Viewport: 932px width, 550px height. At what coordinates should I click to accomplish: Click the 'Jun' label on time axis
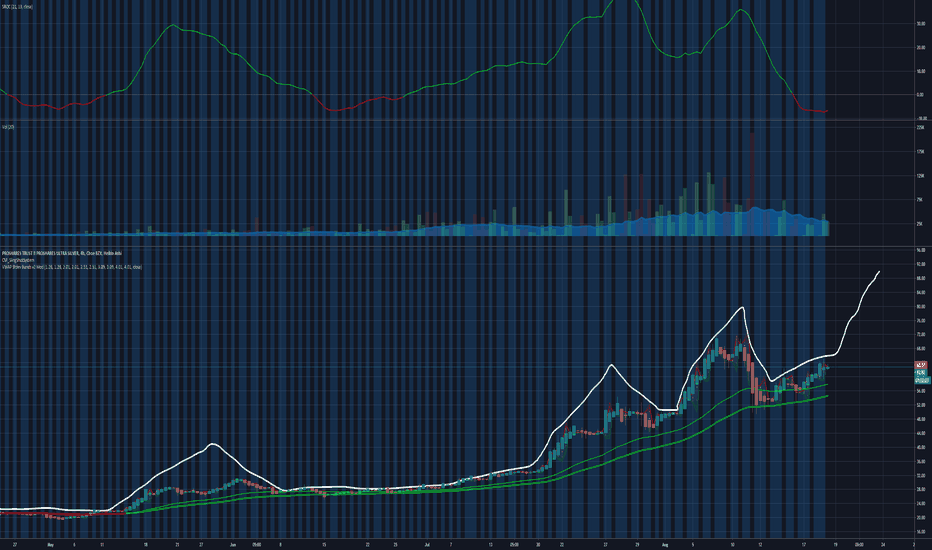(232, 544)
